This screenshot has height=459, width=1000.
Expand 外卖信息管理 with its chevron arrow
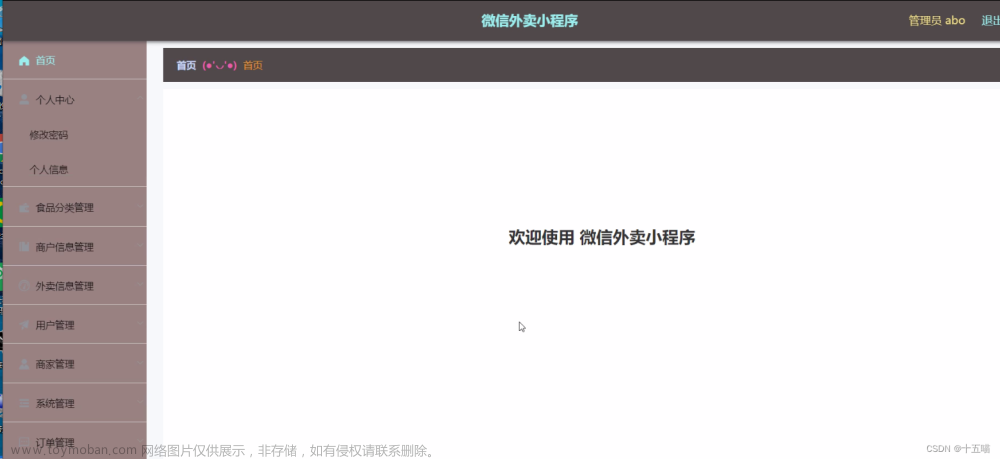click(140, 285)
